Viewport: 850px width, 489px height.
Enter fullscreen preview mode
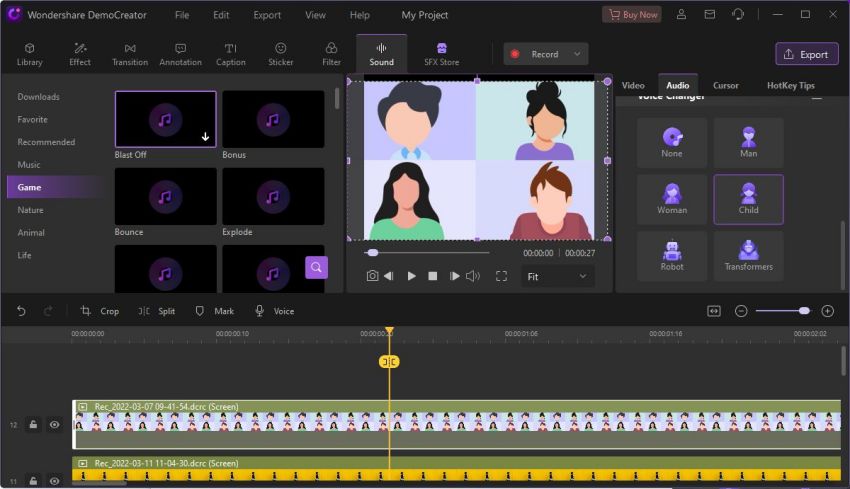(501, 276)
